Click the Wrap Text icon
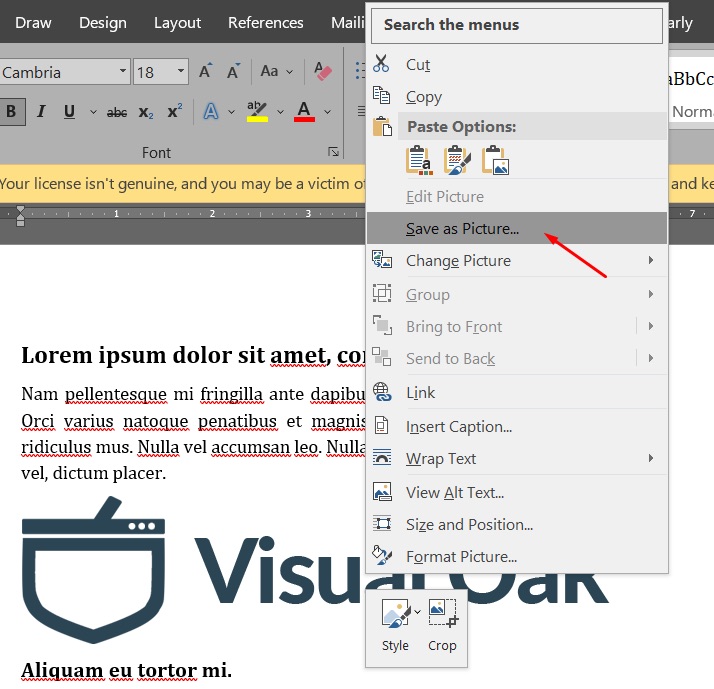Viewport: 714px width, 689px height. click(382, 457)
